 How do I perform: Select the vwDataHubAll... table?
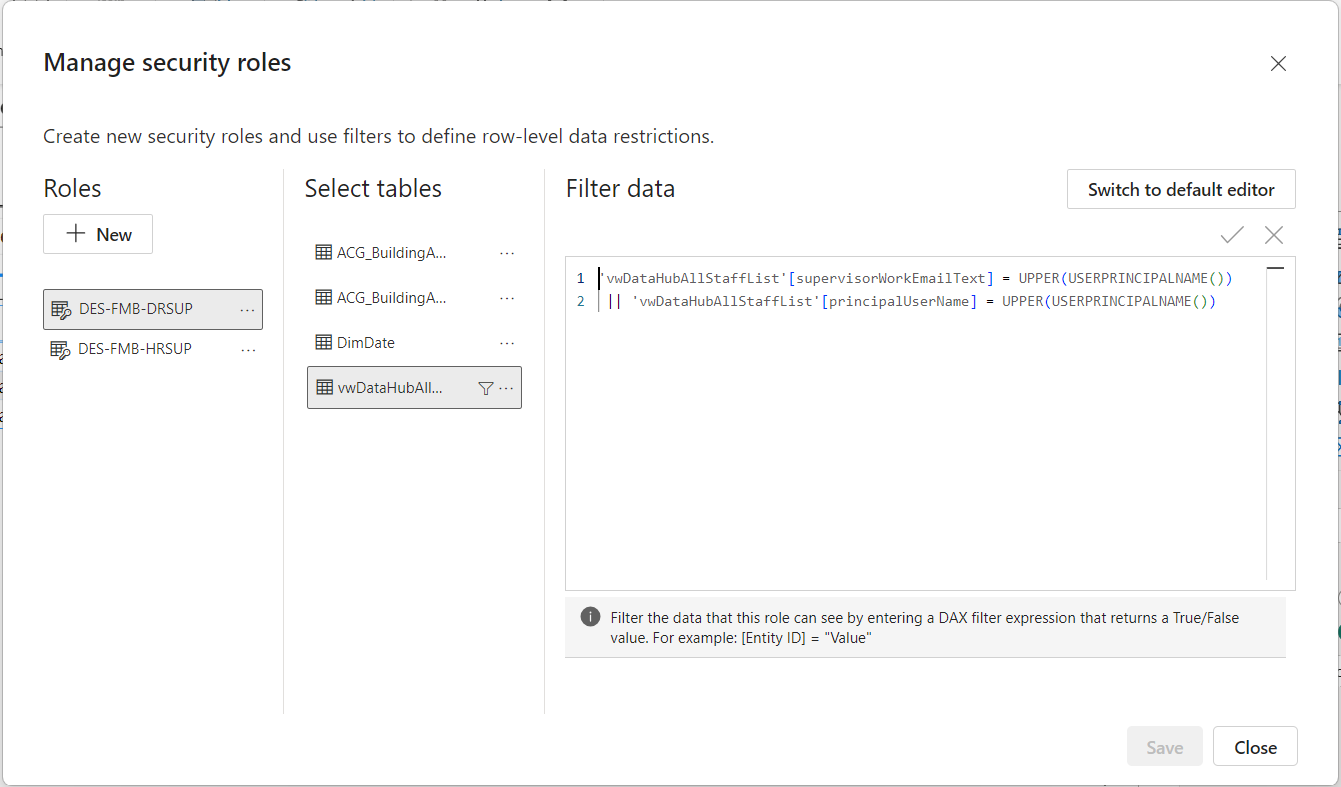pos(414,388)
